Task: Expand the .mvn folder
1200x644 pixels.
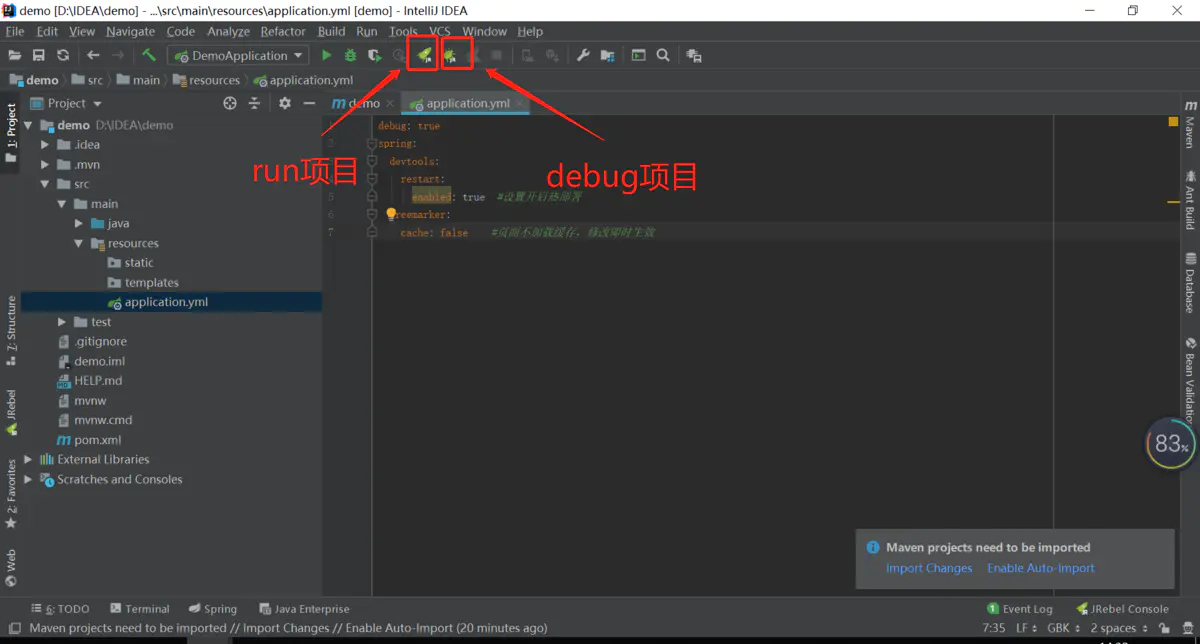Action: click(45, 165)
